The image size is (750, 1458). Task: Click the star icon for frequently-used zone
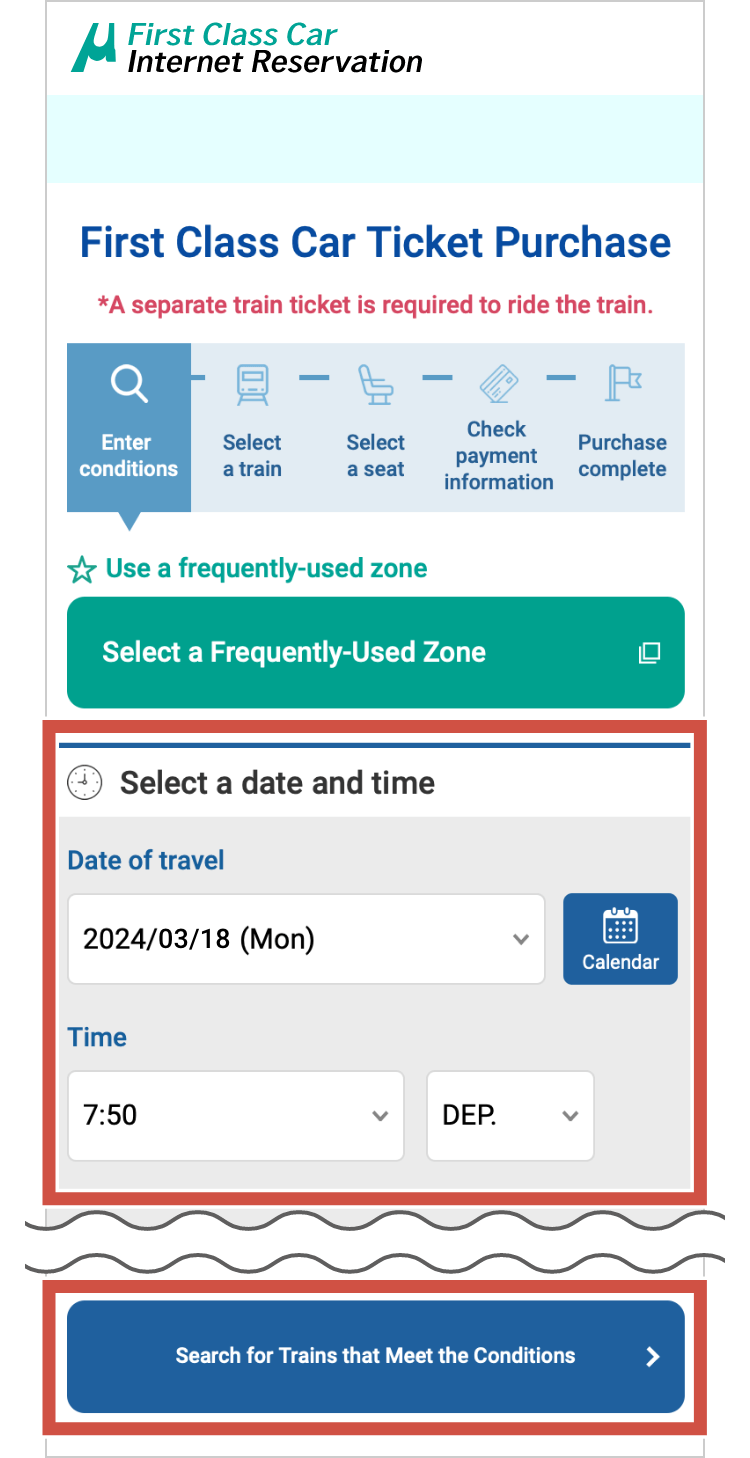coord(81,570)
